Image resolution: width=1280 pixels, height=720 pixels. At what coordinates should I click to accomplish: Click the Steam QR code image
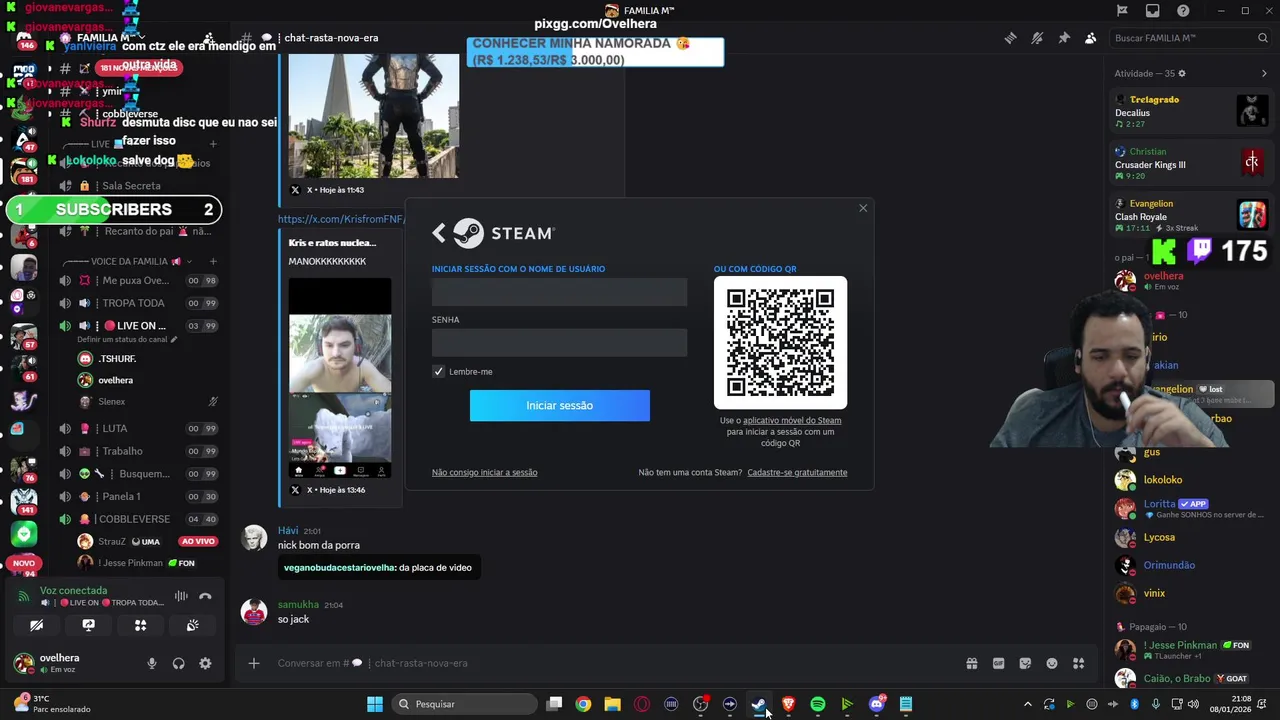780,342
